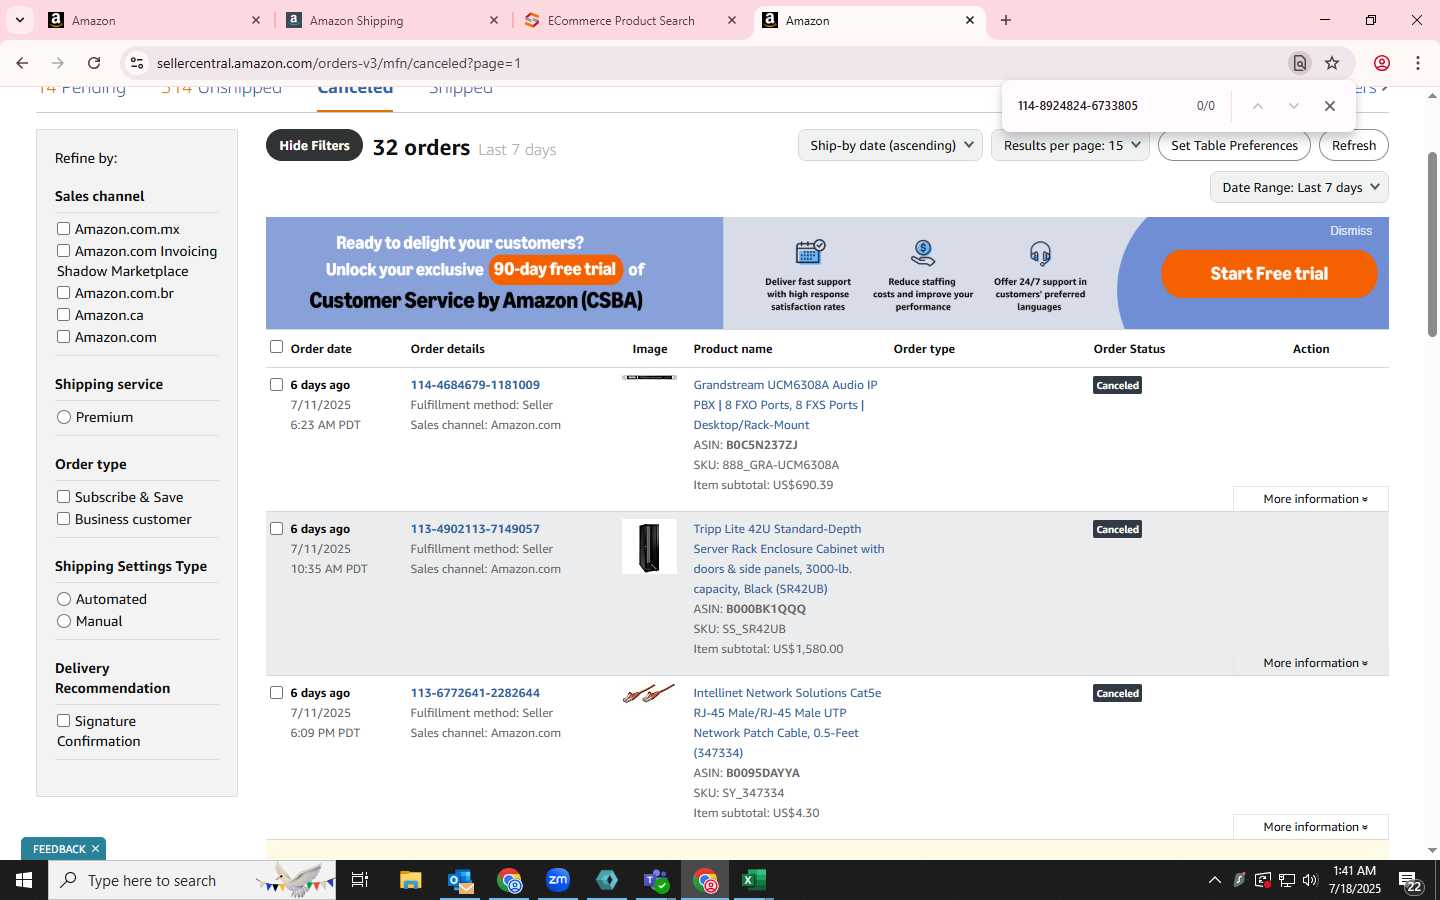Click the find-in-page icon in the address bar

(x=1299, y=63)
